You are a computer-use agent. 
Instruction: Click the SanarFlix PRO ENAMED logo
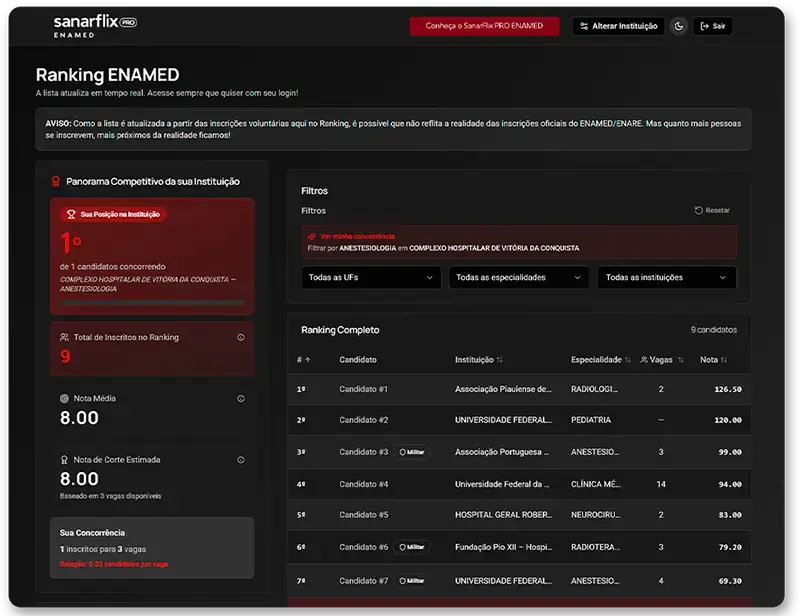tap(95, 27)
